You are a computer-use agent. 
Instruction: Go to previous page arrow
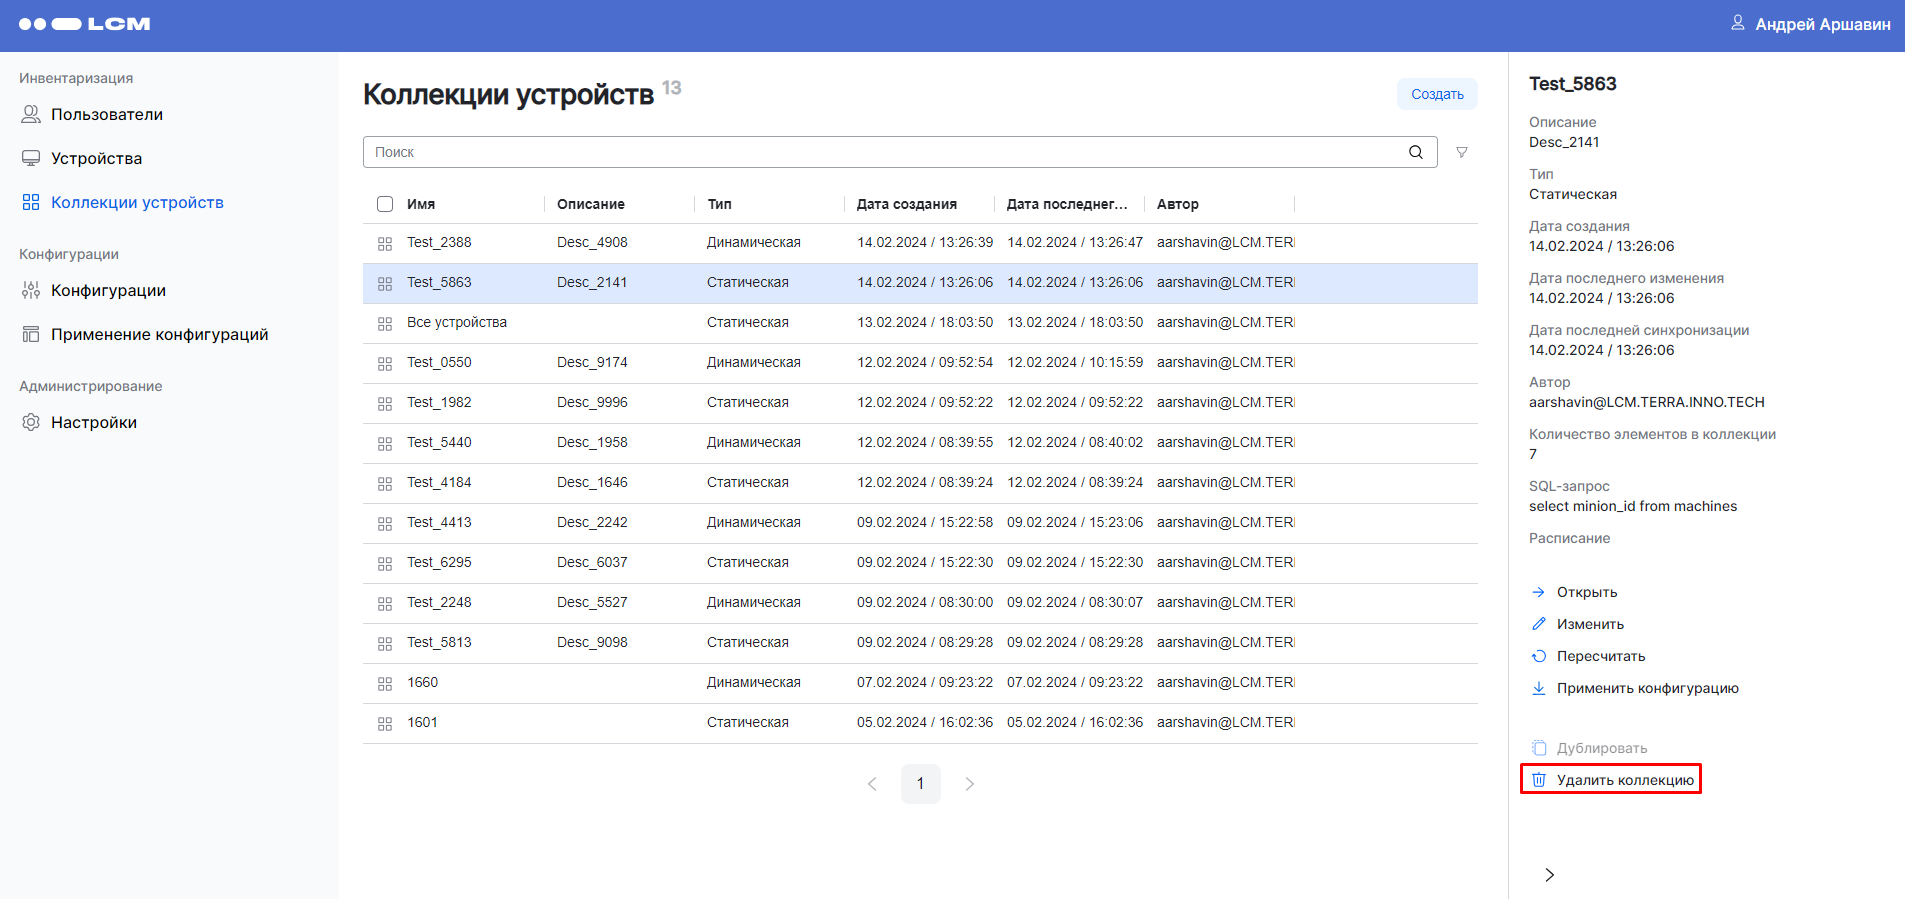[872, 784]
